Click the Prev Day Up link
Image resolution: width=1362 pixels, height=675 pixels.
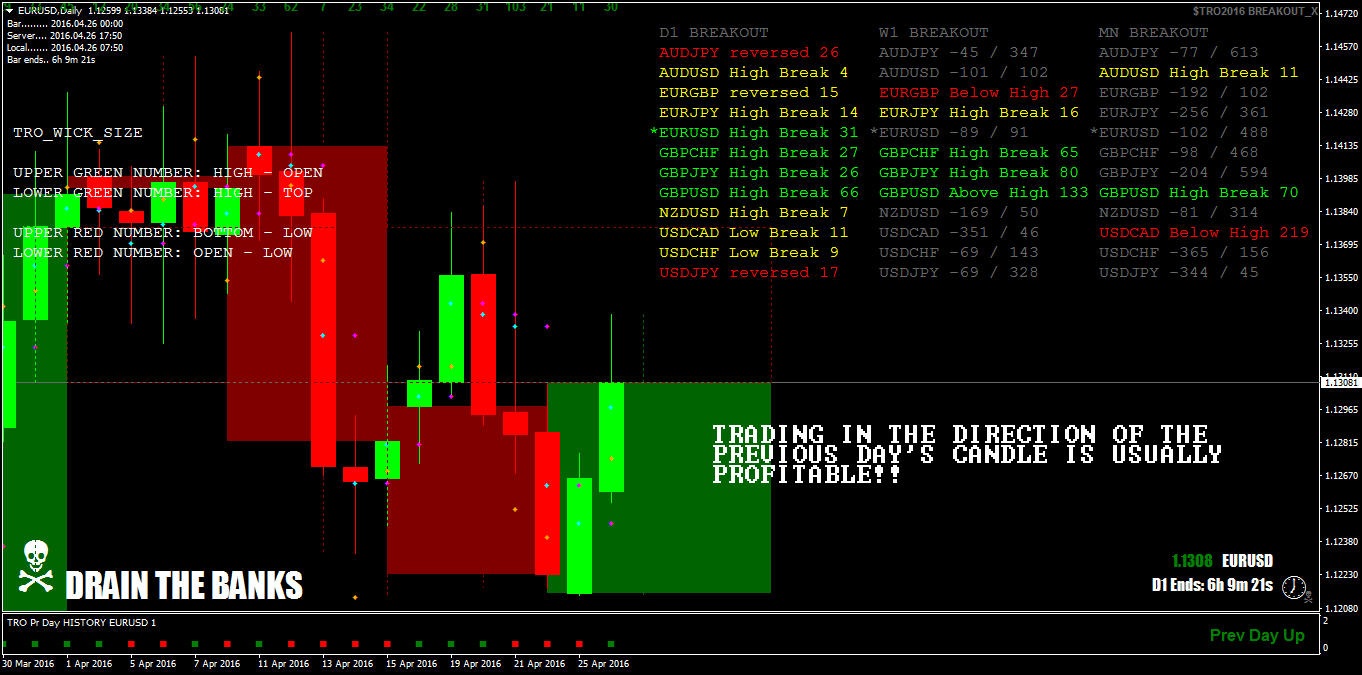pos(1257,635)
